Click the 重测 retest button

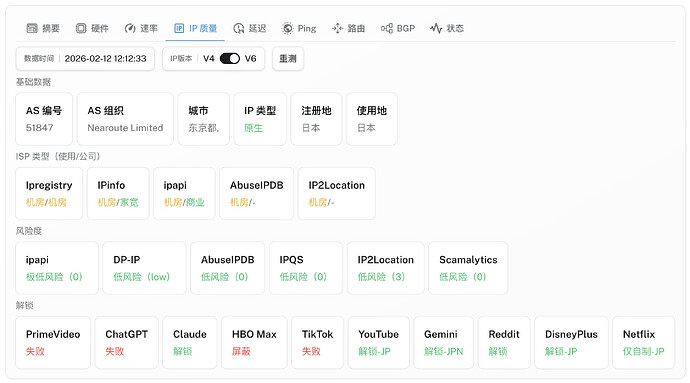tap(288, 59)
